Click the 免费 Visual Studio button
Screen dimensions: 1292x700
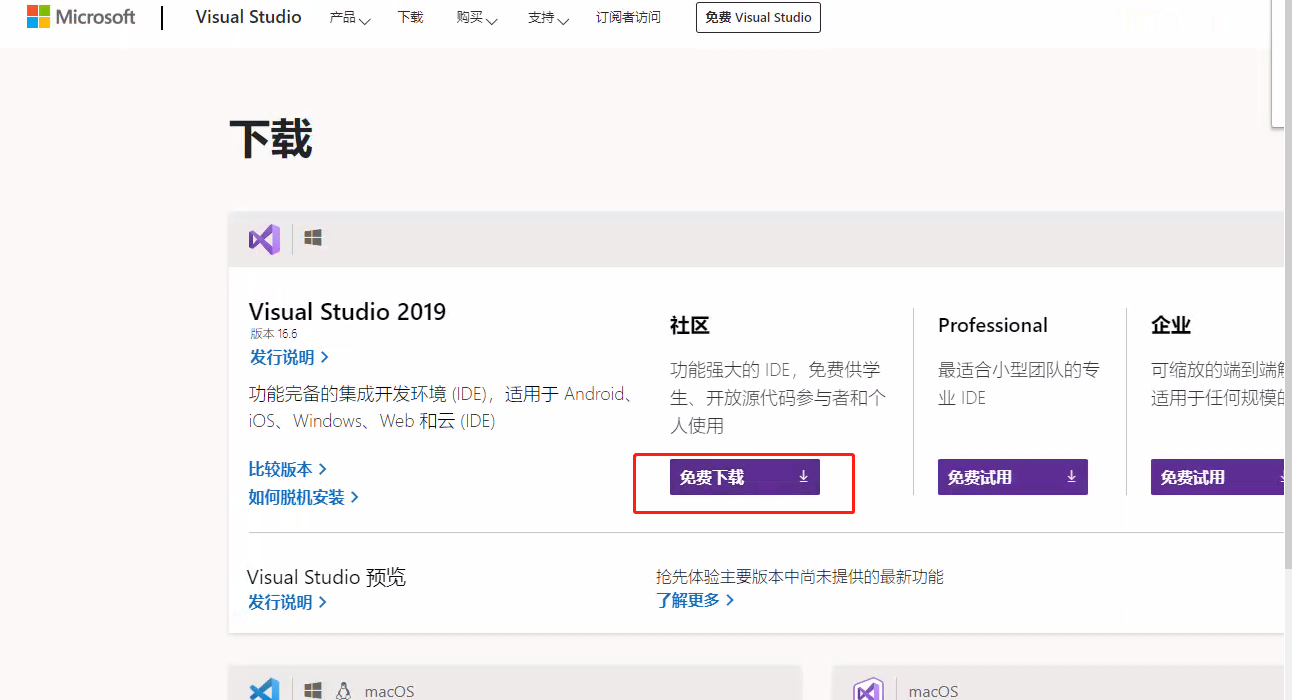(x=758, y=18)
